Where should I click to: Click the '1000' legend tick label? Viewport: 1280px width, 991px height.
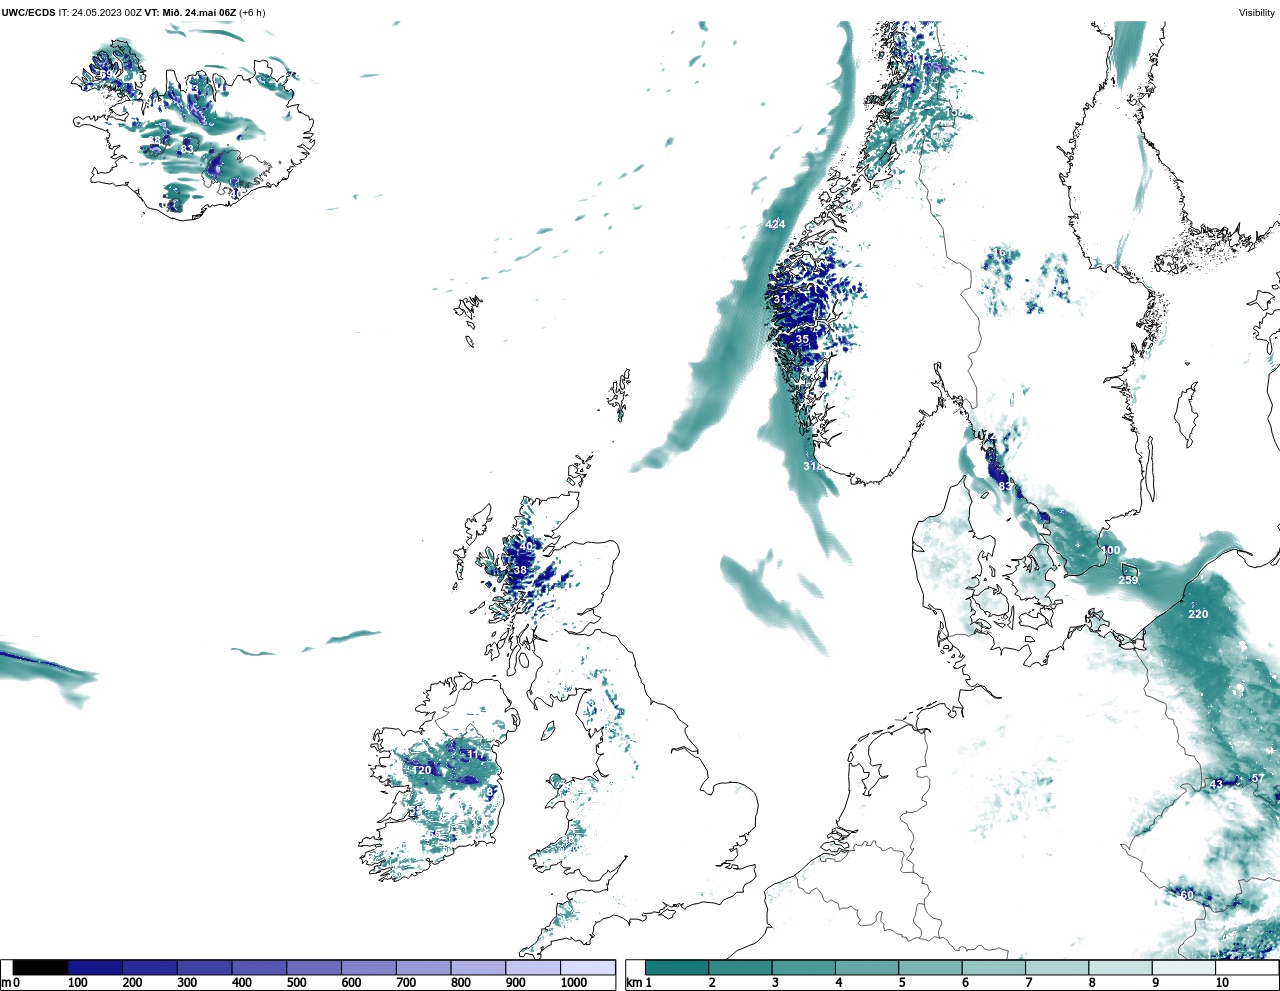[x=573, y=983]
